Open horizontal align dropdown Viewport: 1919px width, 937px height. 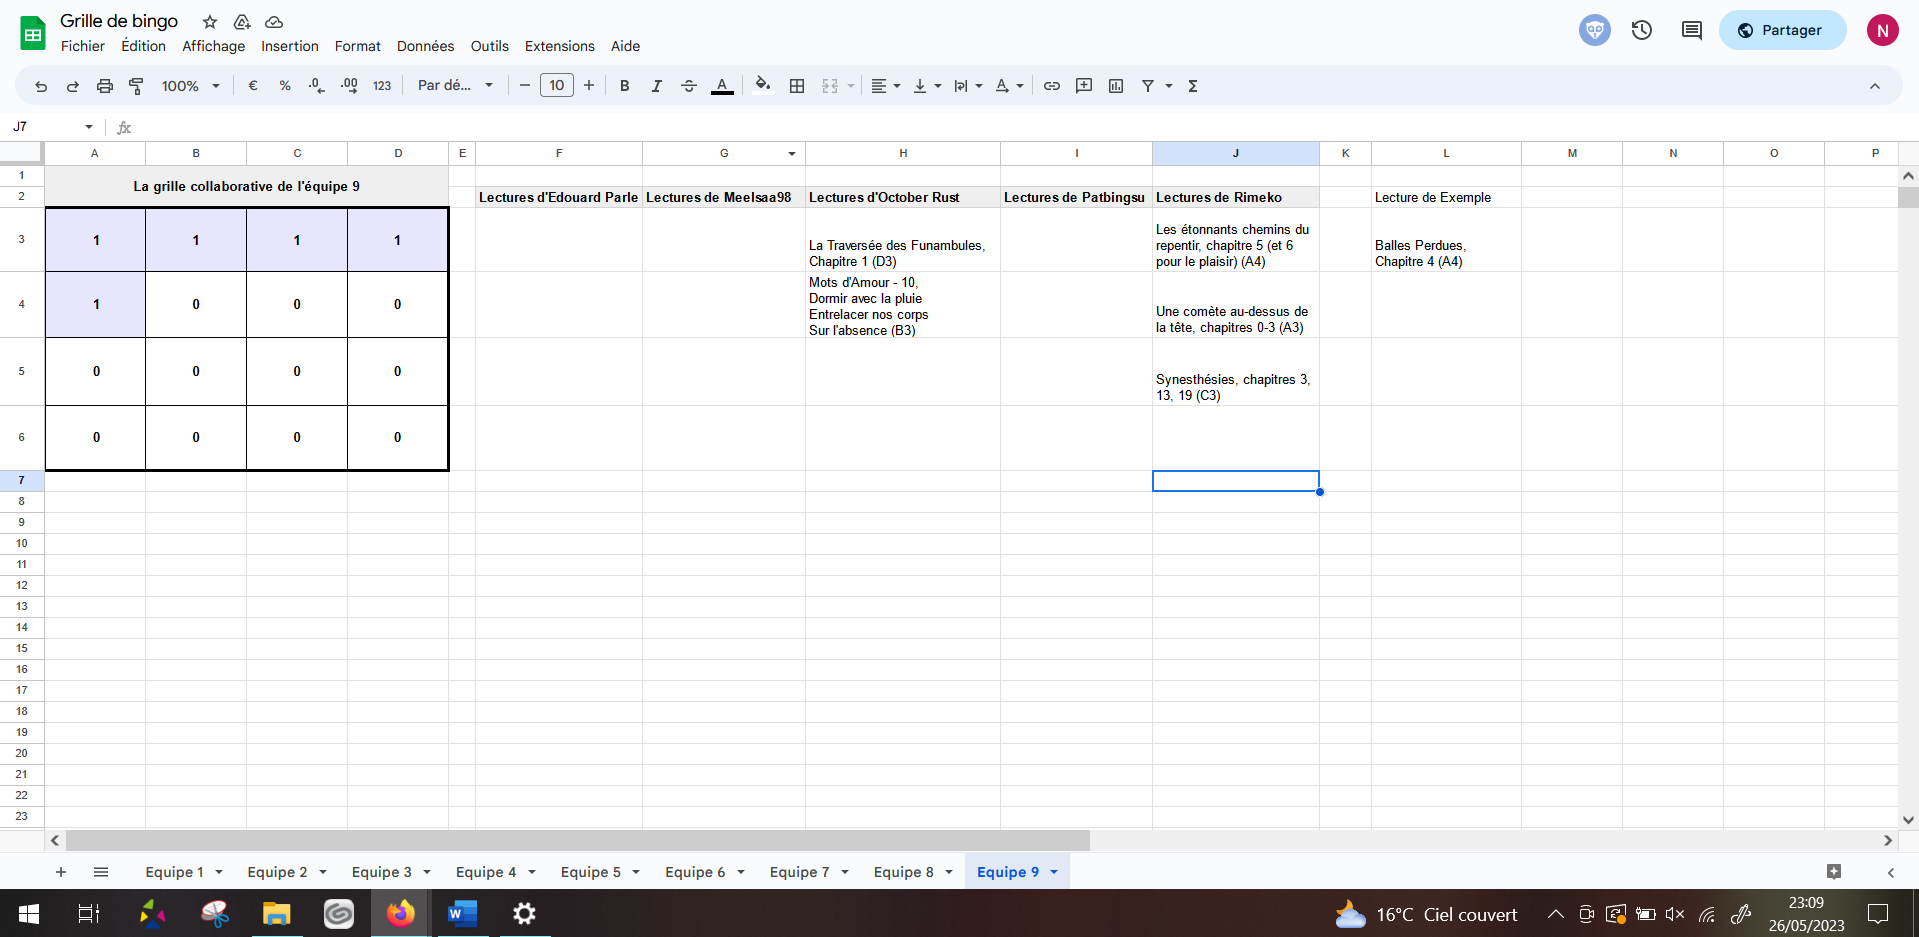(x=885, y=86)
